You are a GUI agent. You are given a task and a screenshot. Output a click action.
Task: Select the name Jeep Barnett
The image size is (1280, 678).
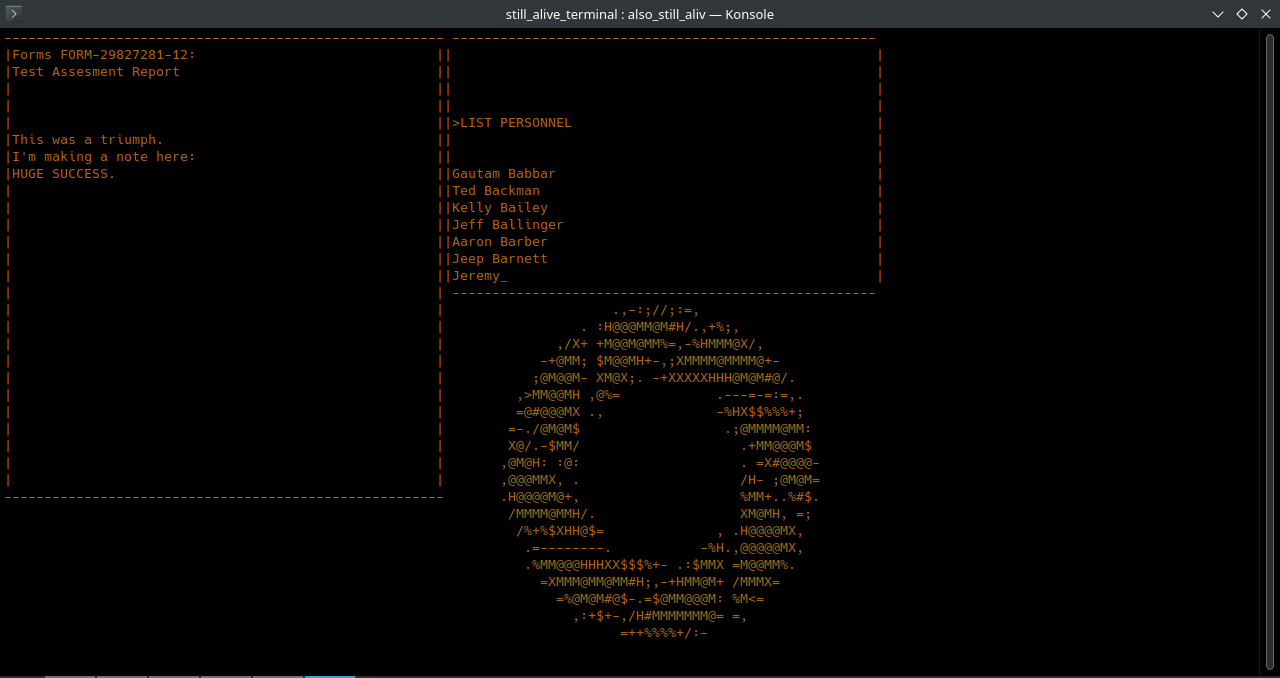click(500, 259)
